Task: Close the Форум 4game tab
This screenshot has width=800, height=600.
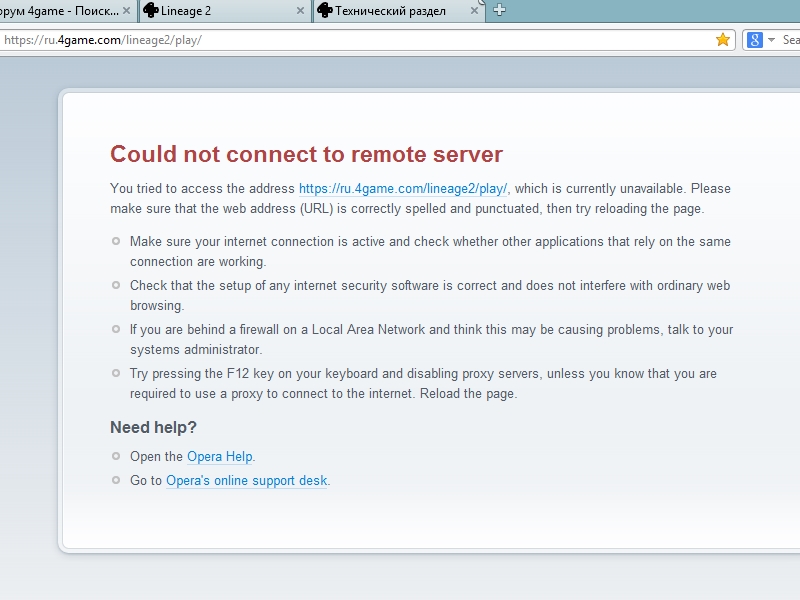Action: pos(127,11)
